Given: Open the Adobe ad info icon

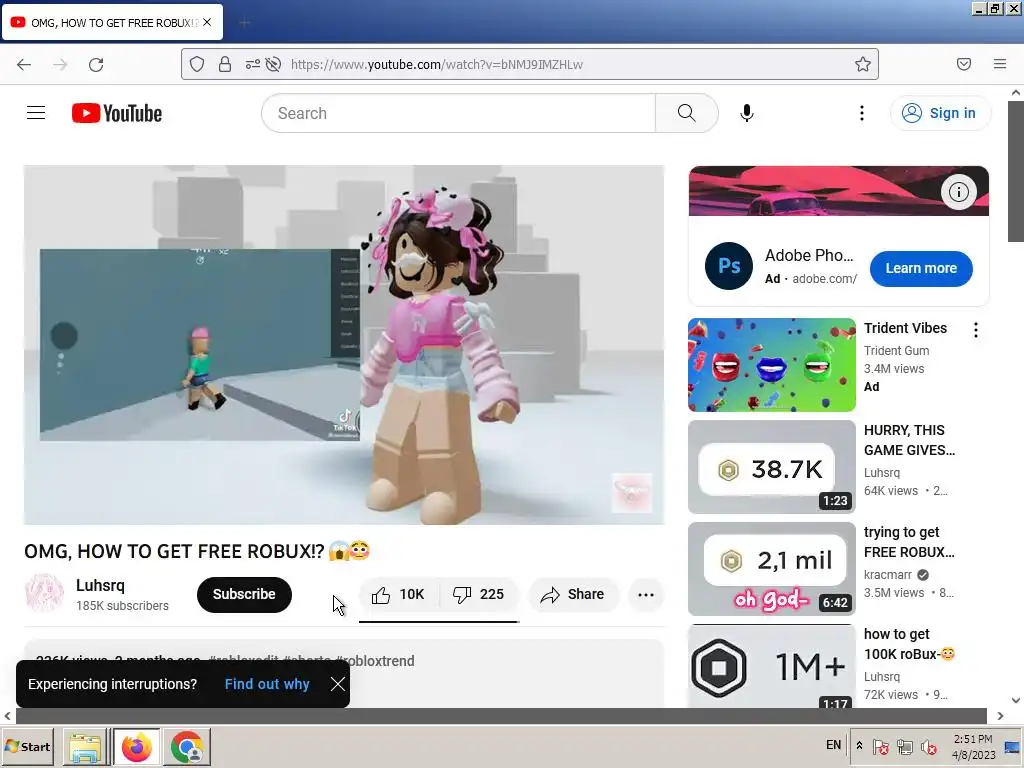Looking at the screenshot, I should [959, 192].
